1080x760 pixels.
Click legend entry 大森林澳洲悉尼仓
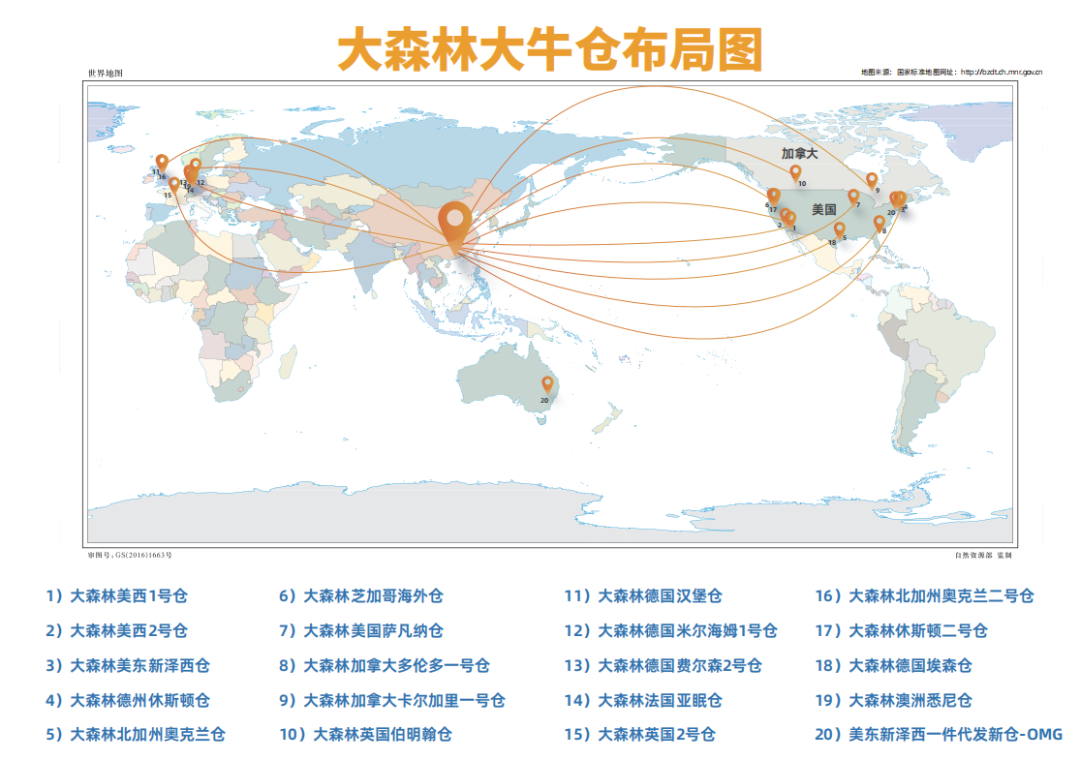point(893,700)
